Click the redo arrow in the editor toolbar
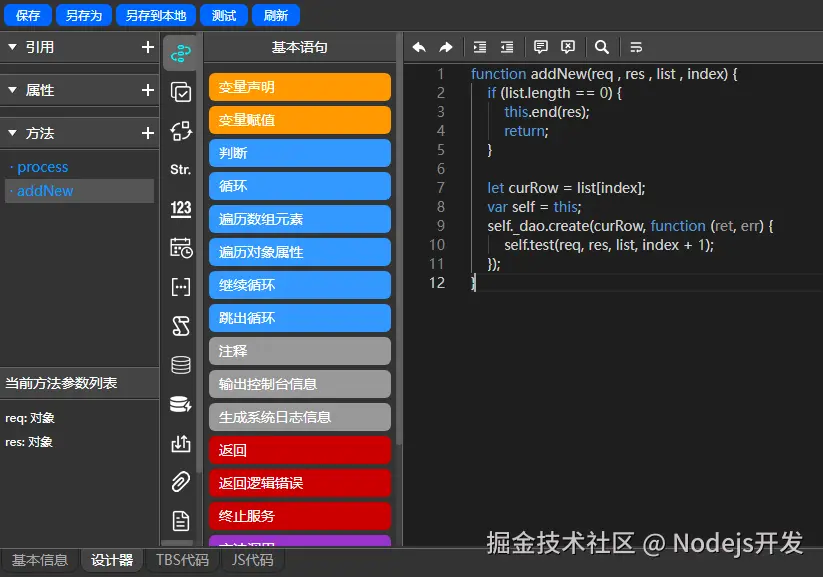Screen dimensions: 823x577 445,47
